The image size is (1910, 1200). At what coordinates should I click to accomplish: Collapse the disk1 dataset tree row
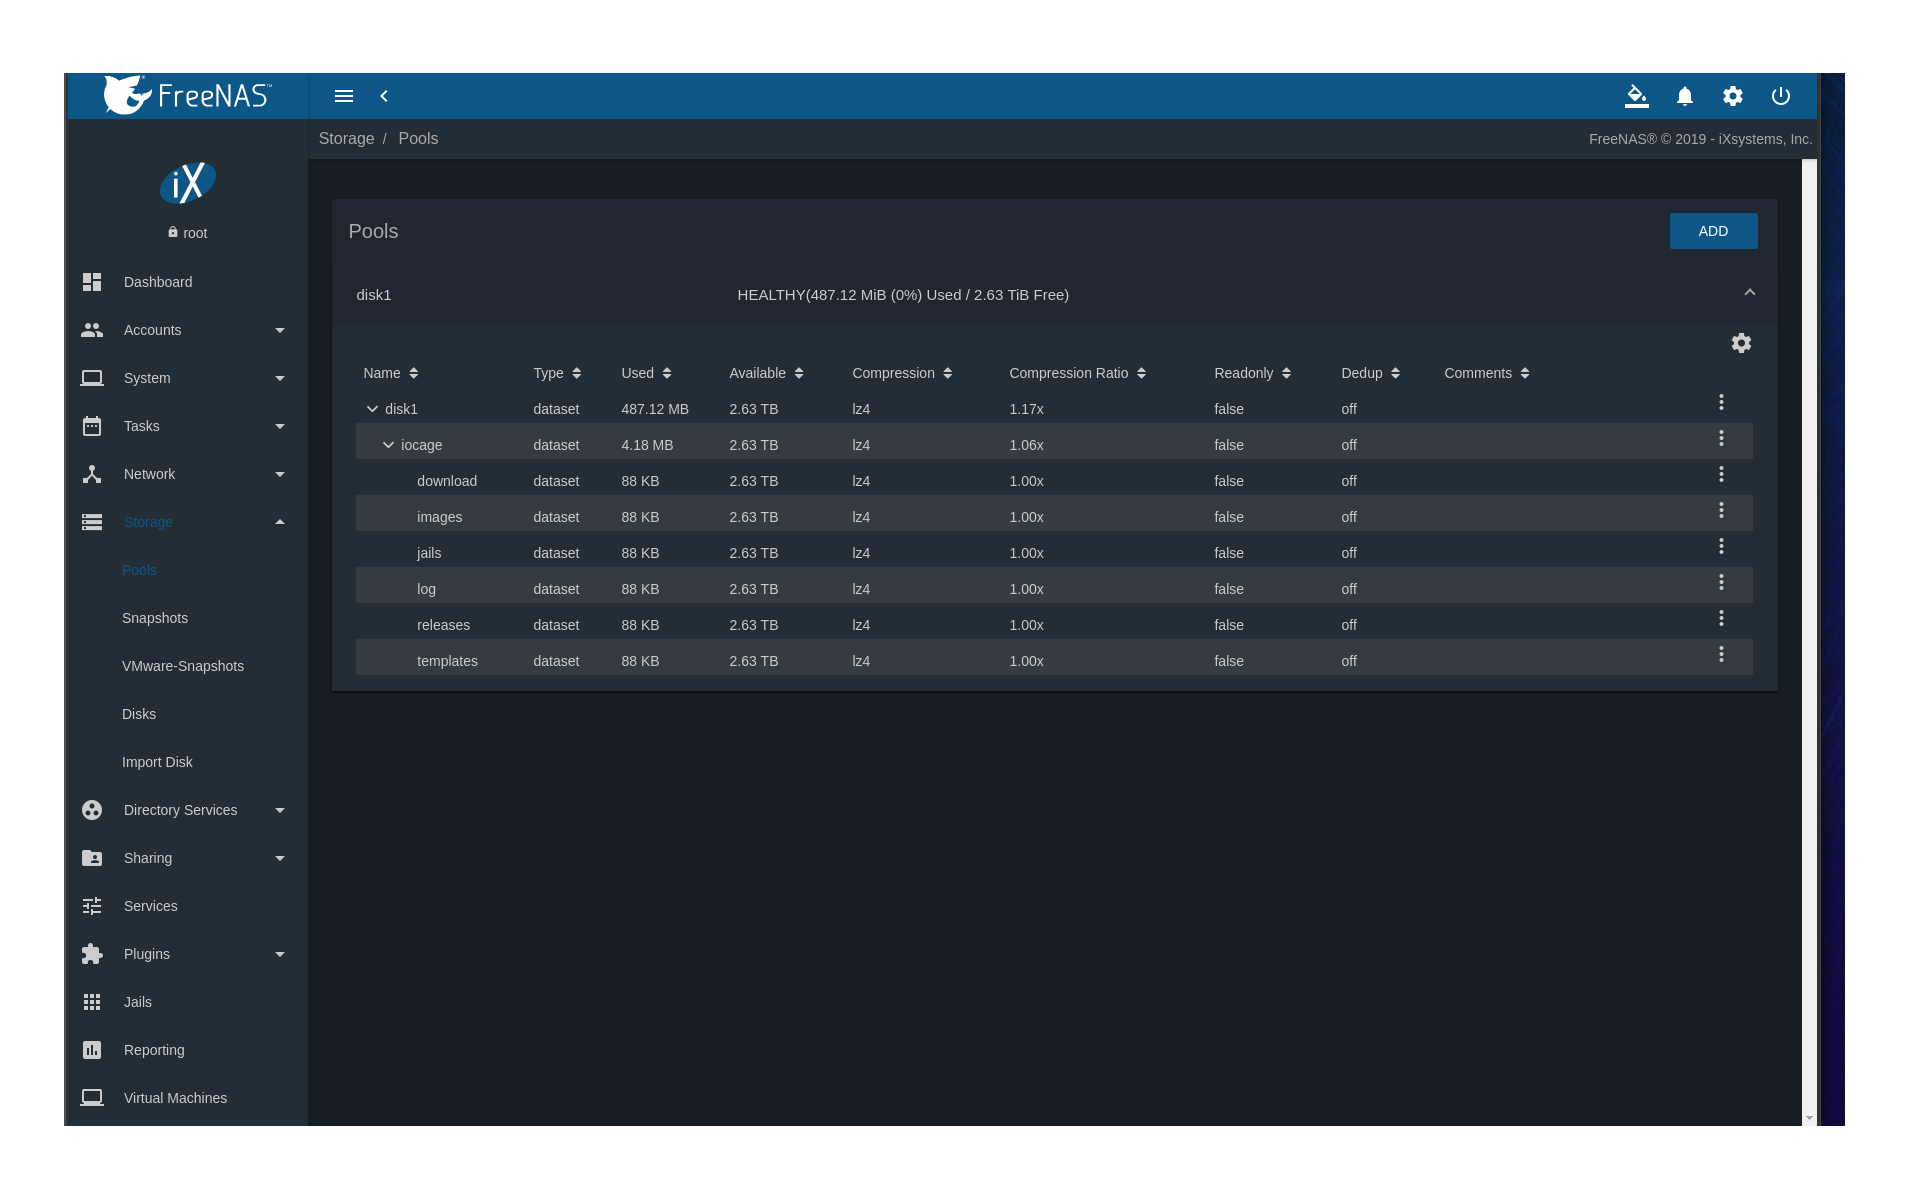pos(372,409)
